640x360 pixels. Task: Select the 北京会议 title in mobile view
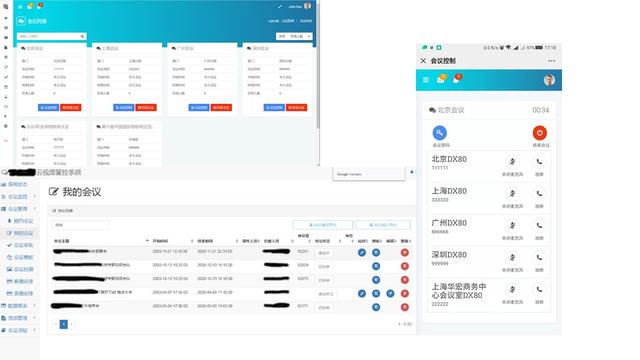(451, 110)
